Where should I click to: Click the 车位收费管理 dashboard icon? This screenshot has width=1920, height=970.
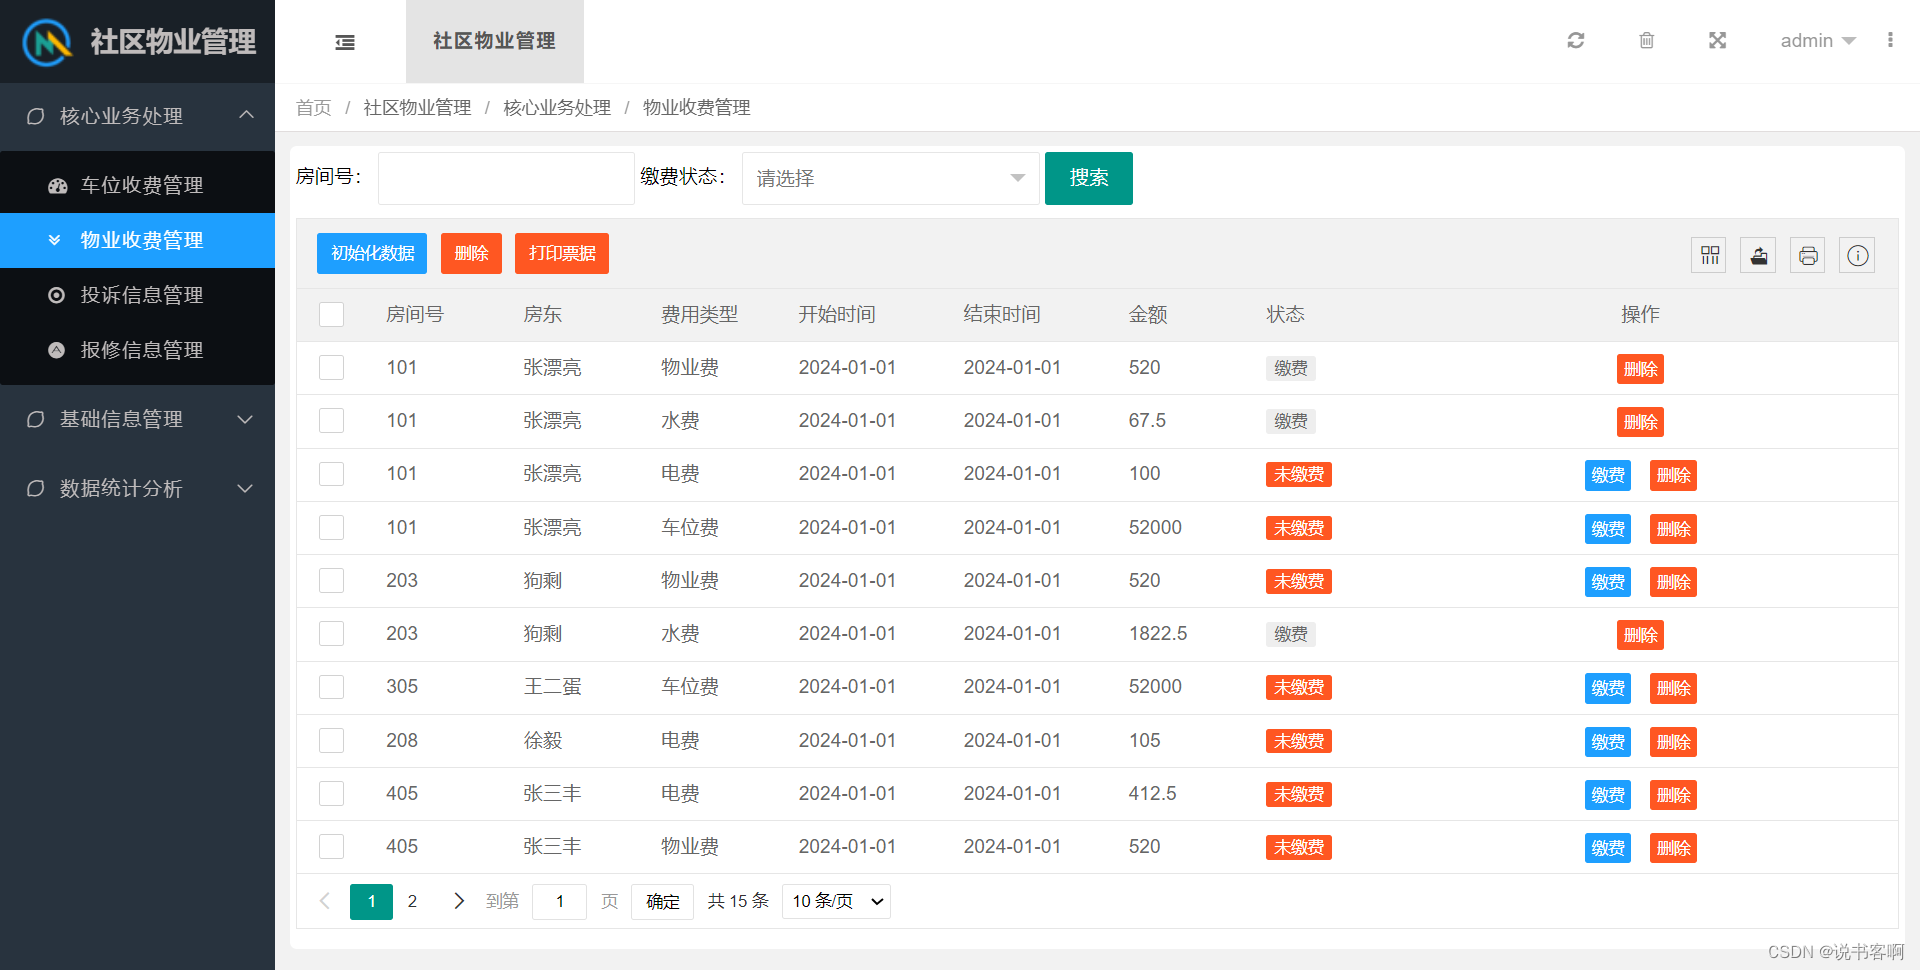58,186
